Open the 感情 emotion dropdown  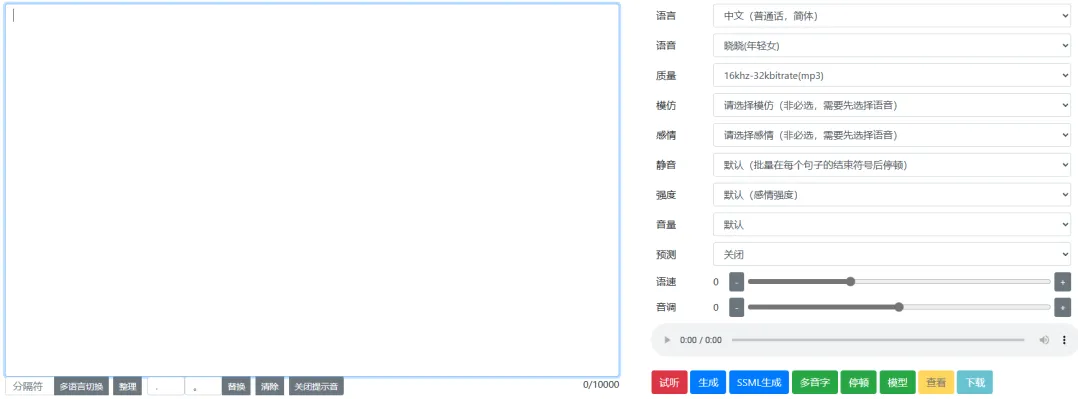point(892,136)
